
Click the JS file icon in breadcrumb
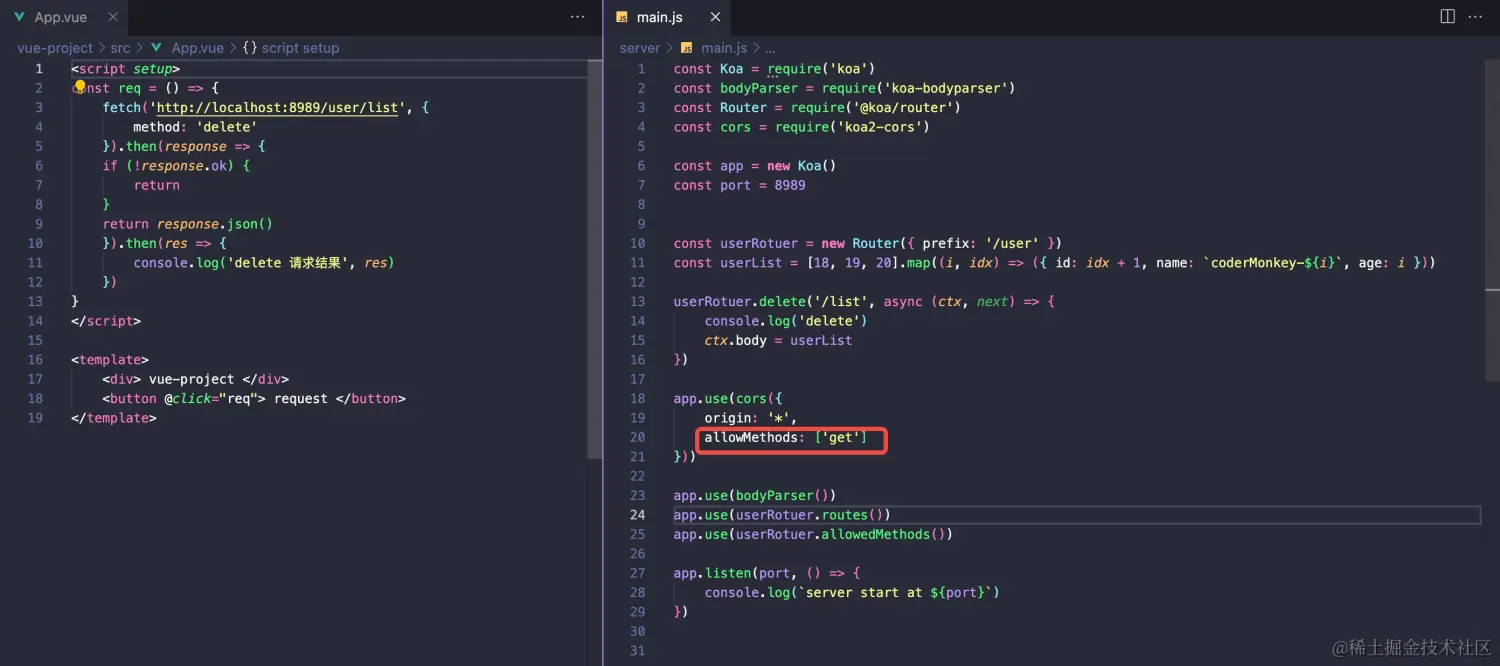686,48
